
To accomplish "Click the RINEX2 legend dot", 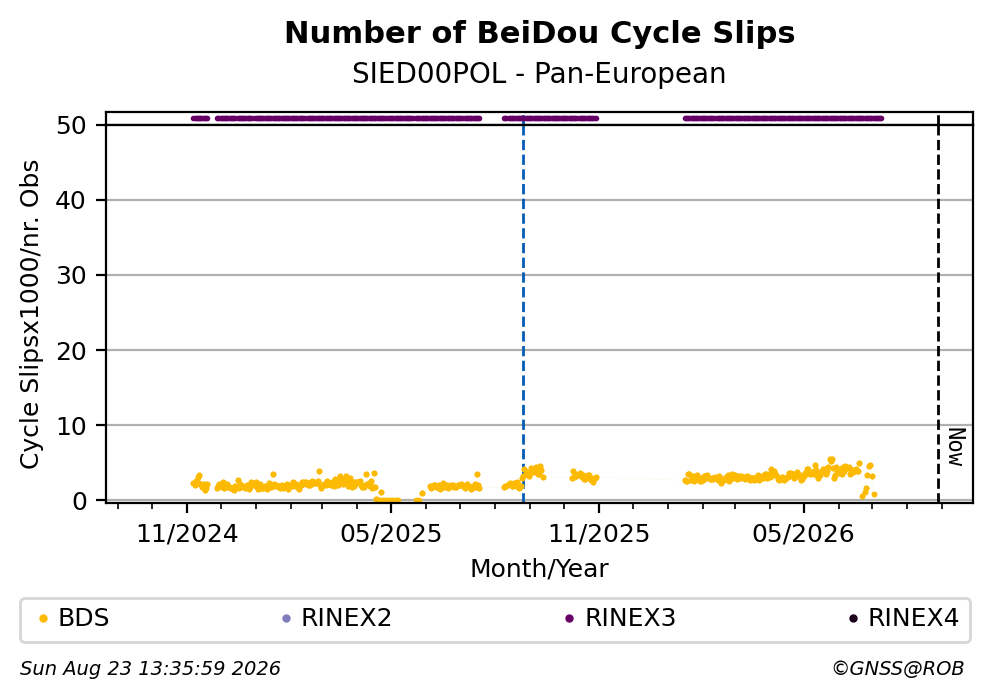I will [x=286, y=619].
